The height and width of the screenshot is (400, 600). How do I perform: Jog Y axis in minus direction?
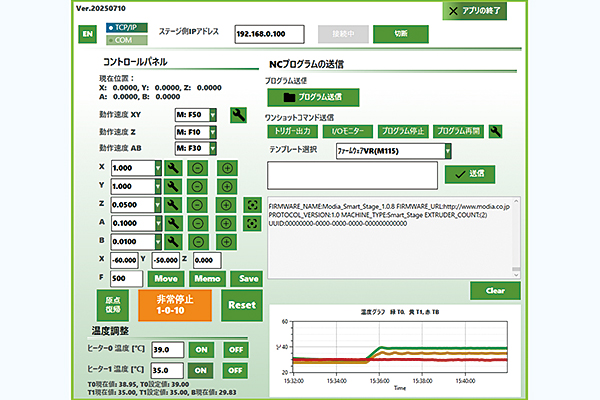197,186
